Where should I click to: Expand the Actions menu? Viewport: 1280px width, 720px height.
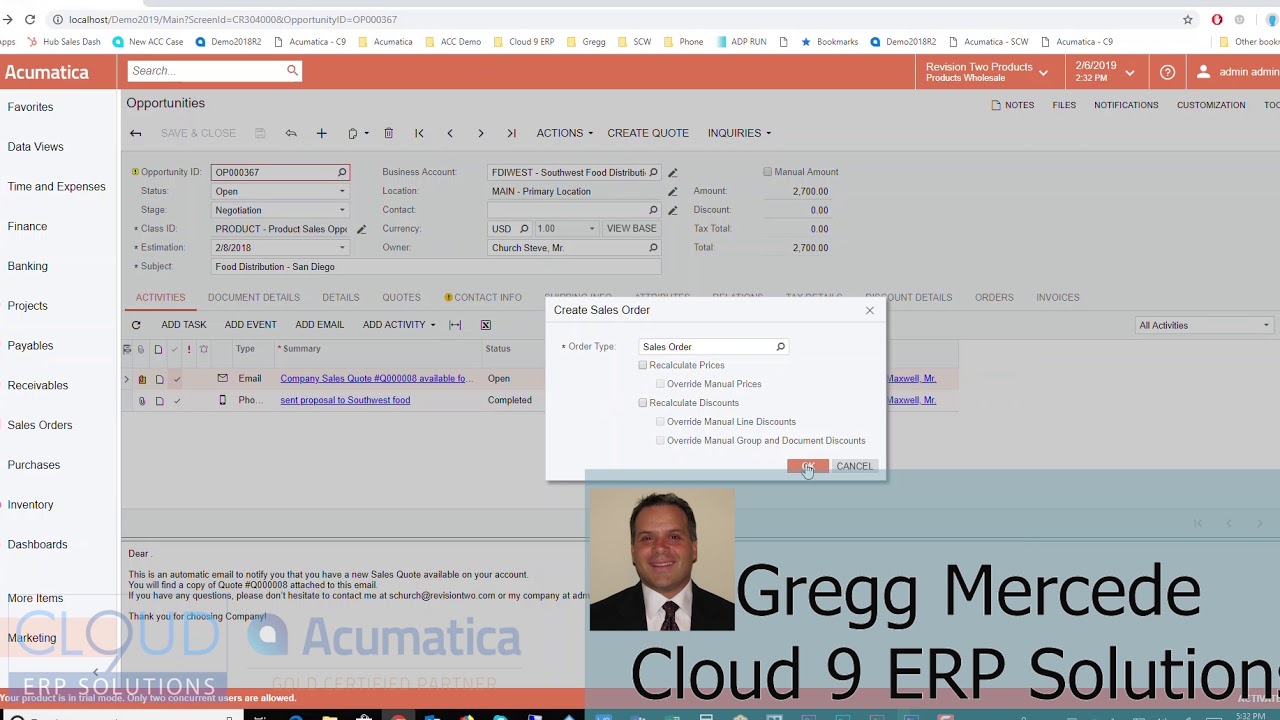564,133
